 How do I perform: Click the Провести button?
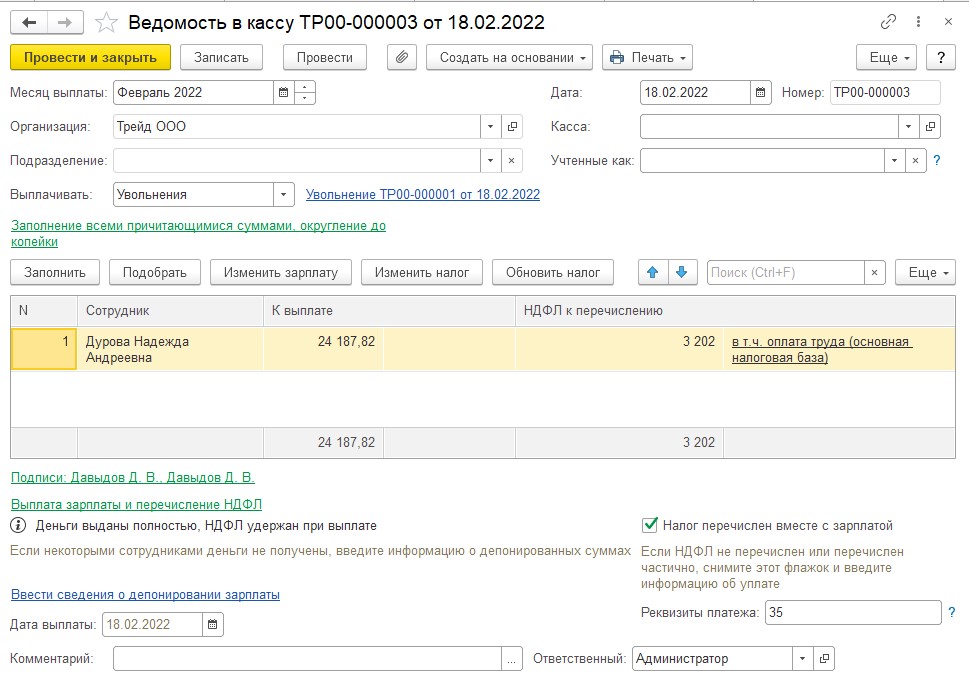(x=324, y=57)
